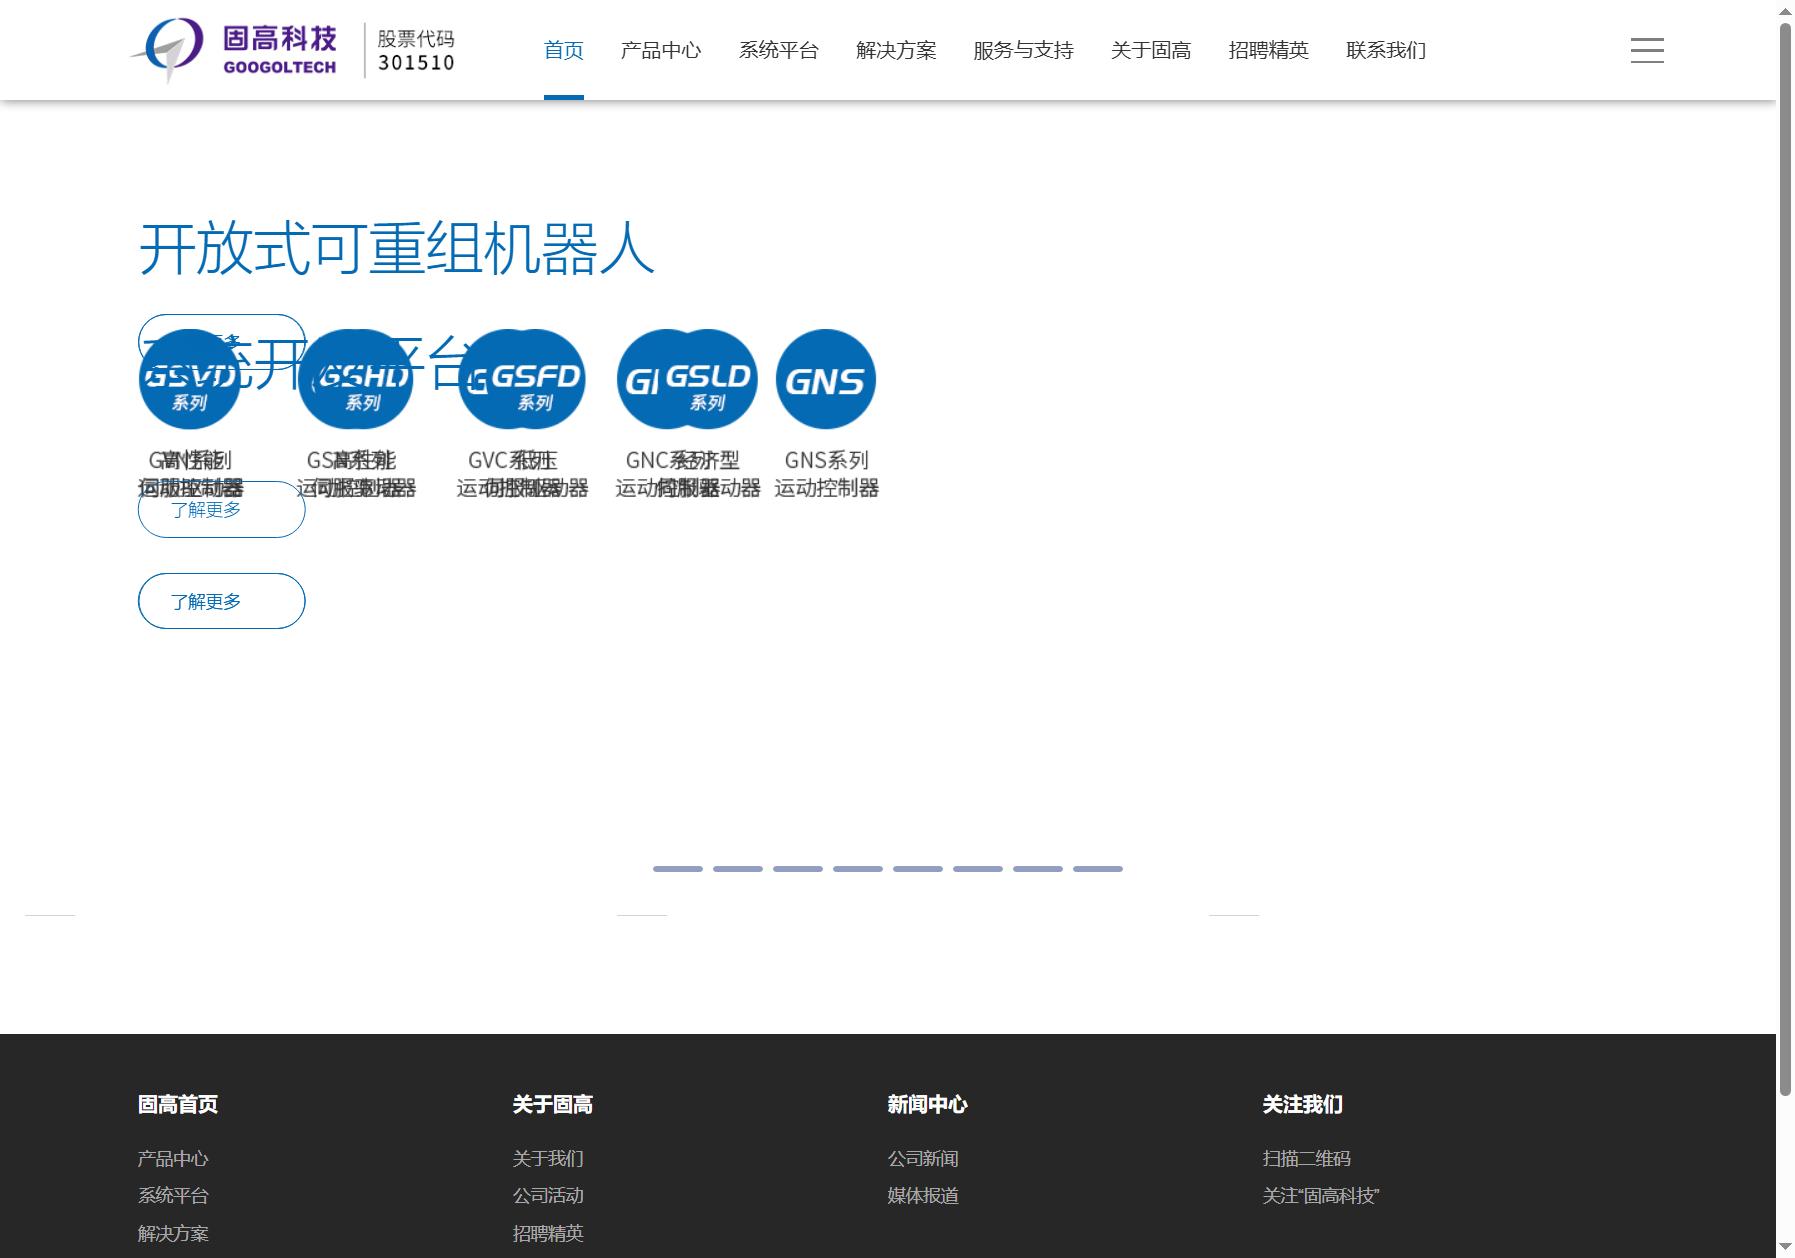Click the GNS系列 运动控制器 label
Image resolution: width=1795 pixels, height=1258 pixels.
(x=826, y=474)
